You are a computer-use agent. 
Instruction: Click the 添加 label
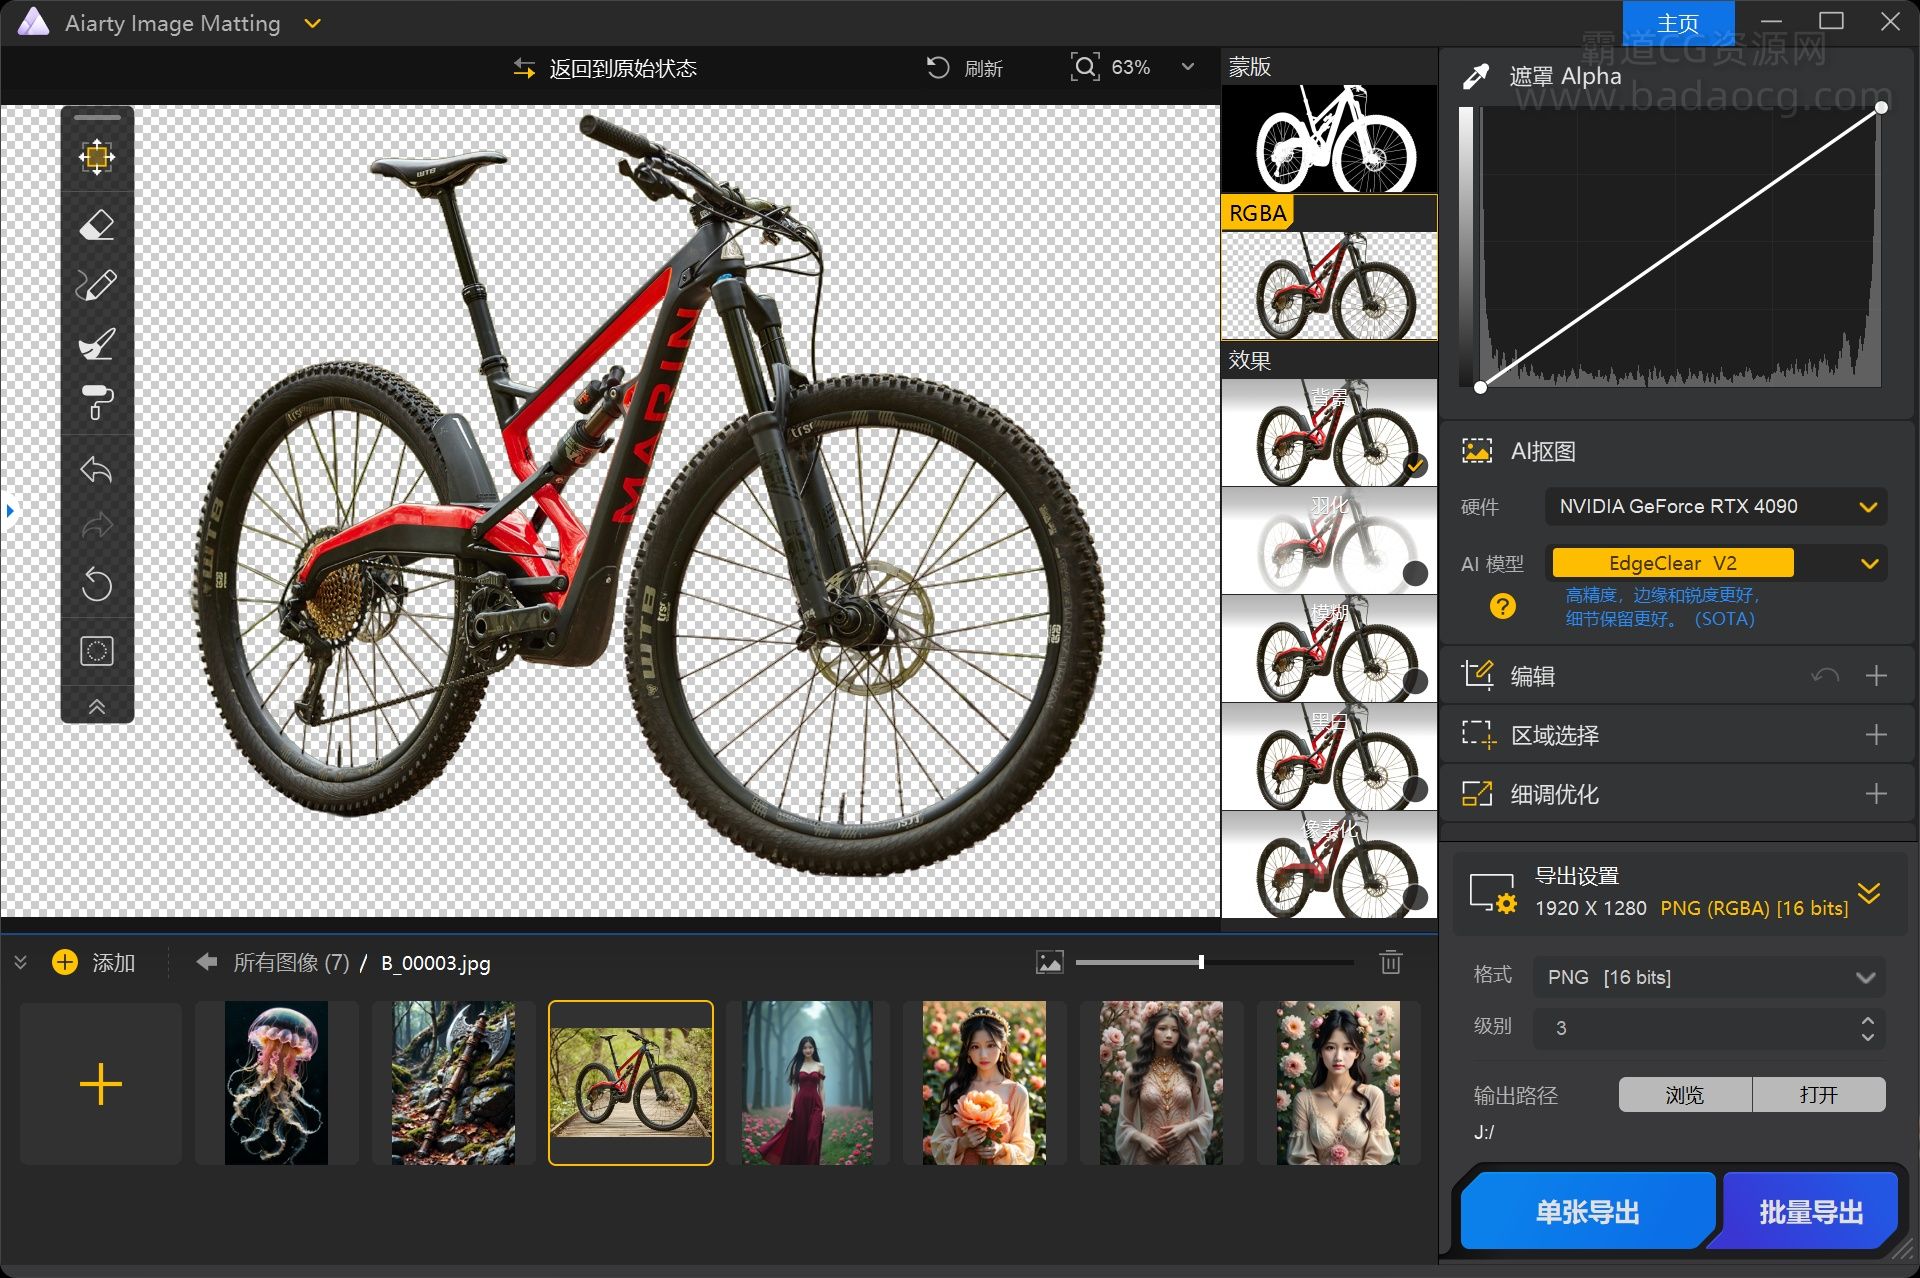click(113, 962)
